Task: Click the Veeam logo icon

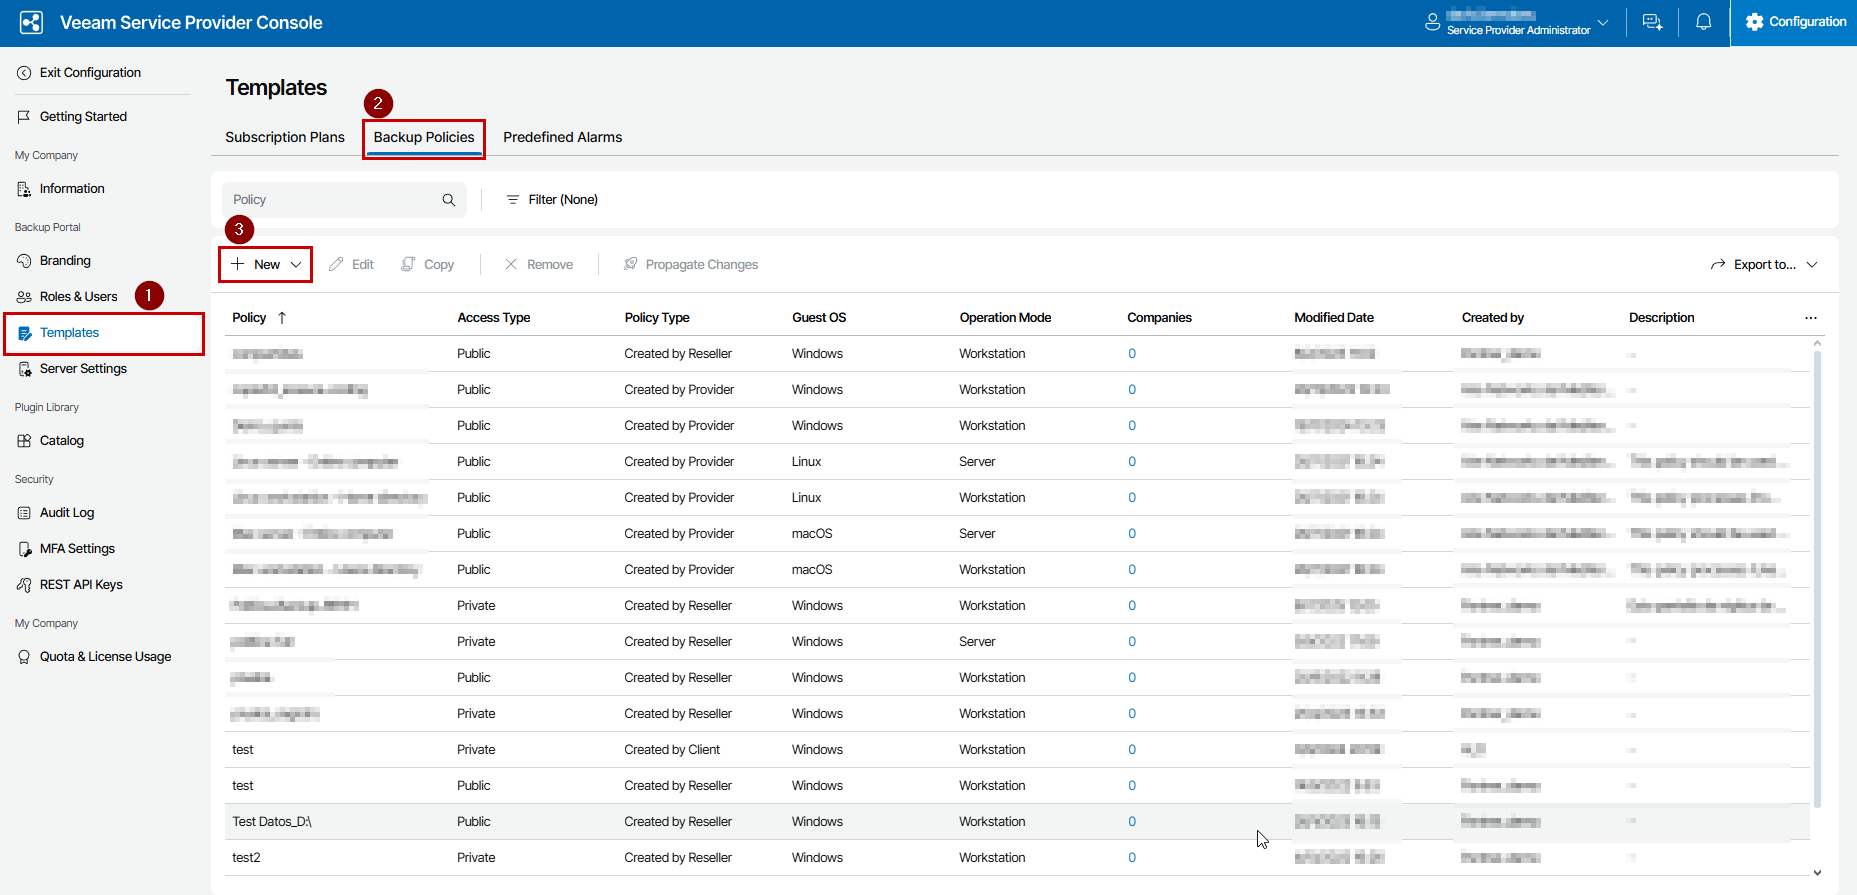Action: pos(31,22)
